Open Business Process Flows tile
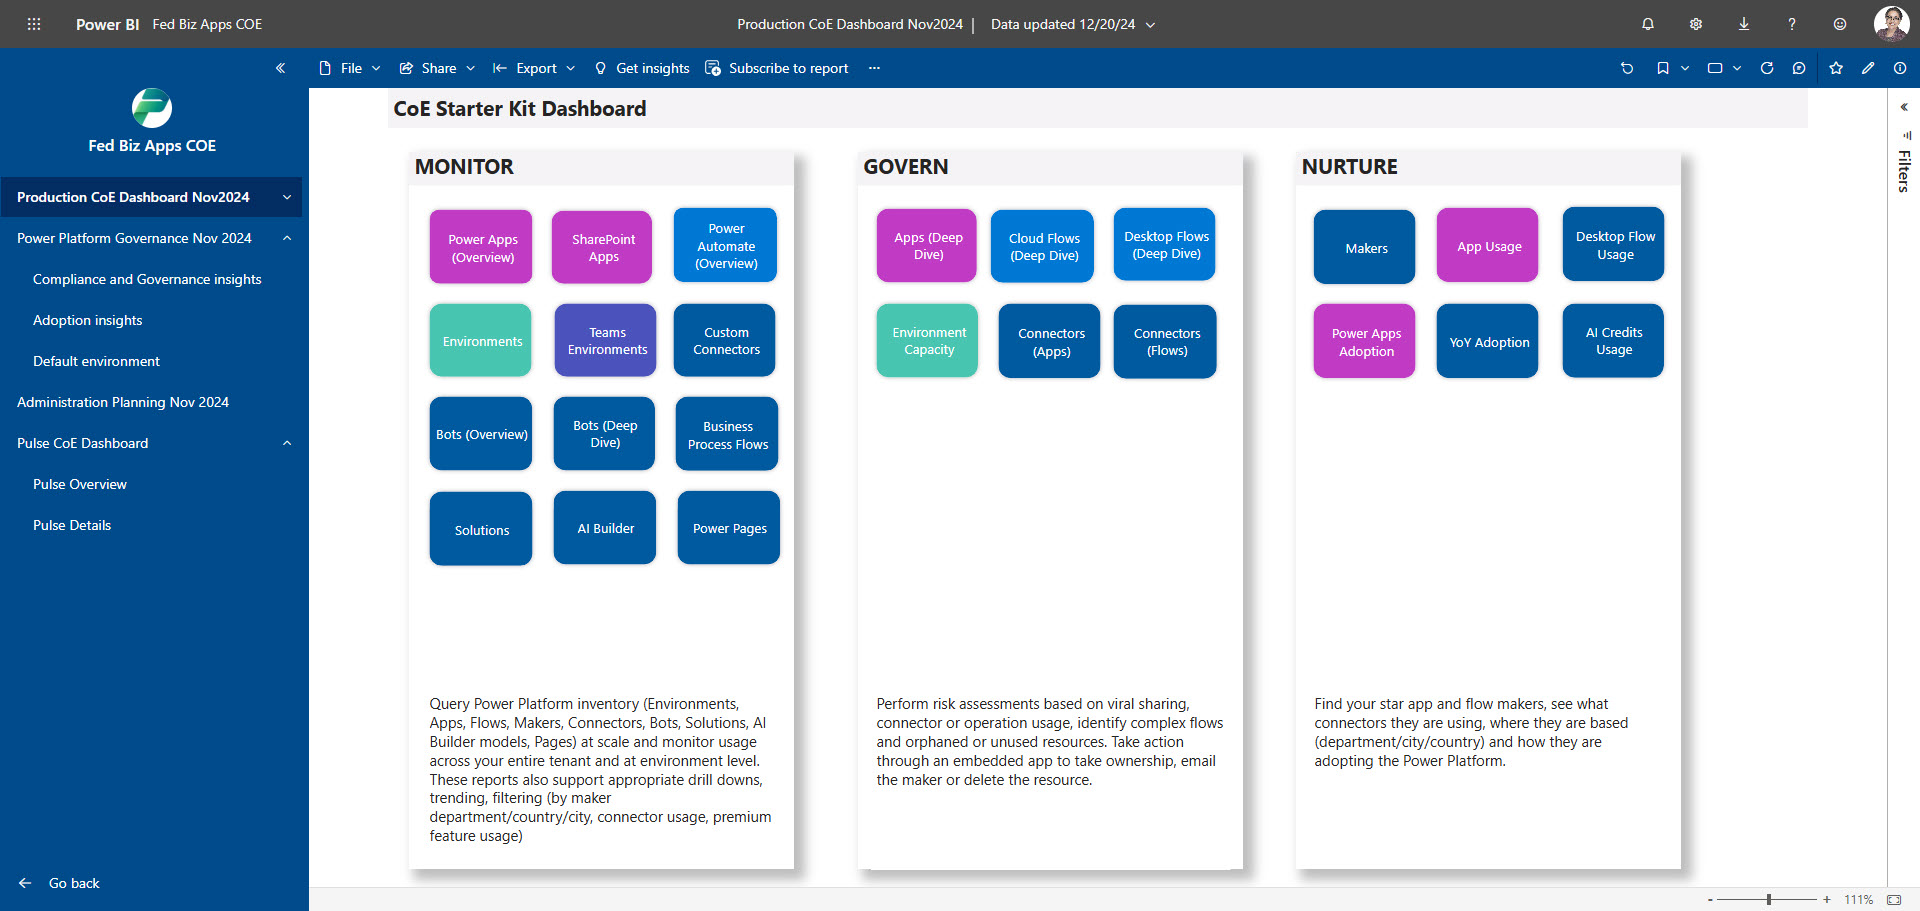This screenshot has height=911, width=1920. coord(727,434)
